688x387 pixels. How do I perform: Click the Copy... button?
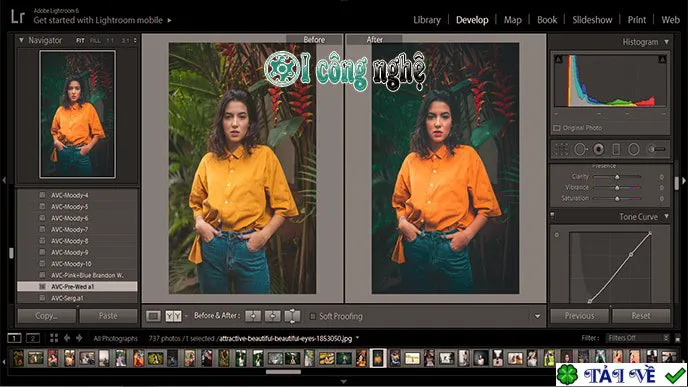pos(47,315)
